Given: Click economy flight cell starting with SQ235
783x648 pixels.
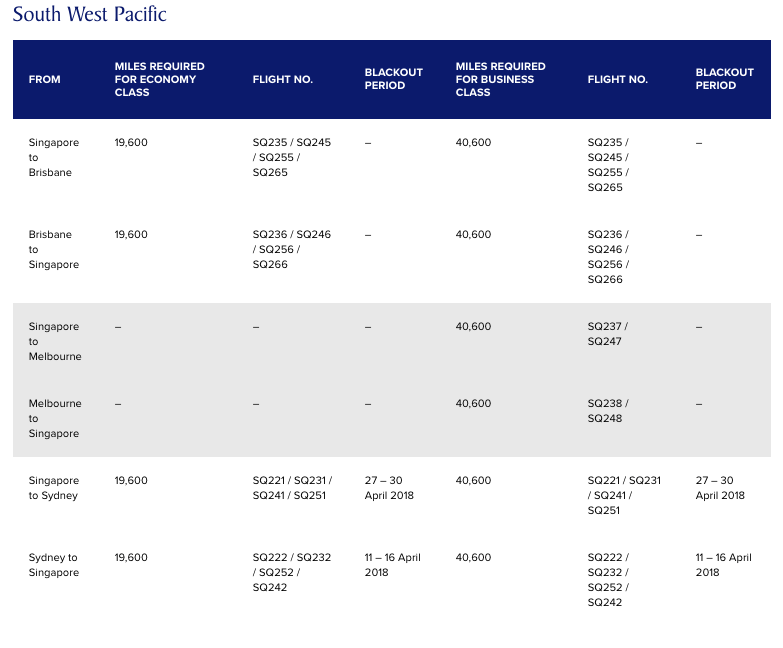Looking at the screenshot, I should pyautogui.click(x=291, y=157).
